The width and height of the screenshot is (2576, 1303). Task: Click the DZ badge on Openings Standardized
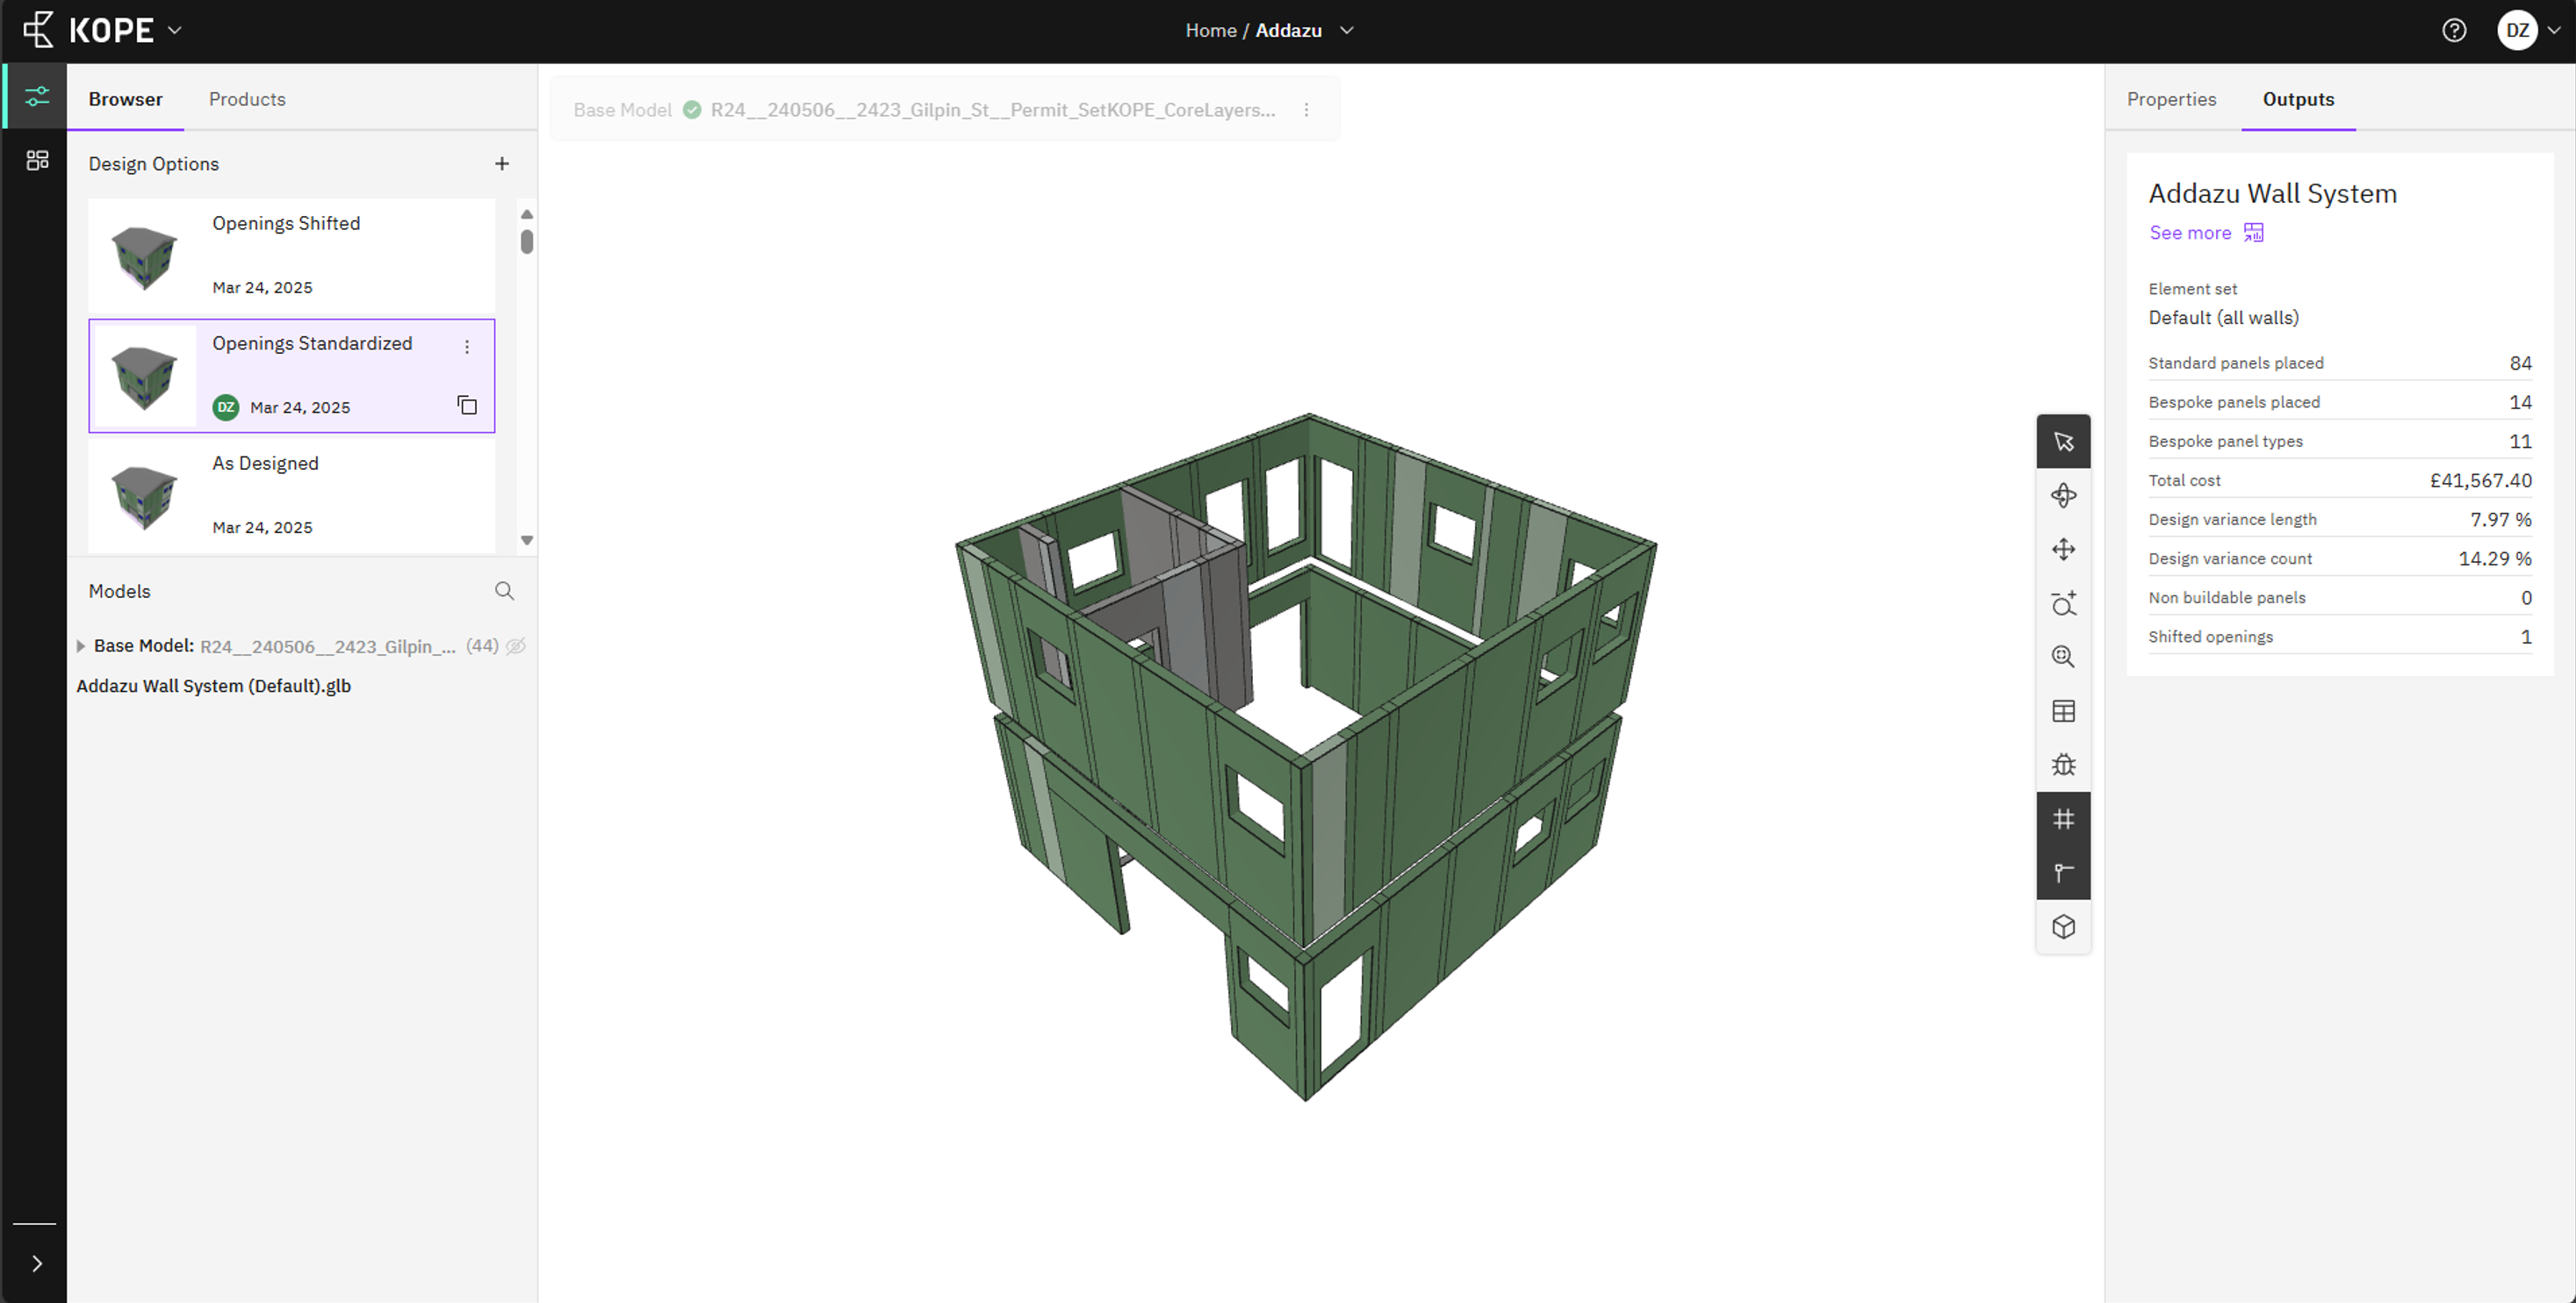click(226, 407)
